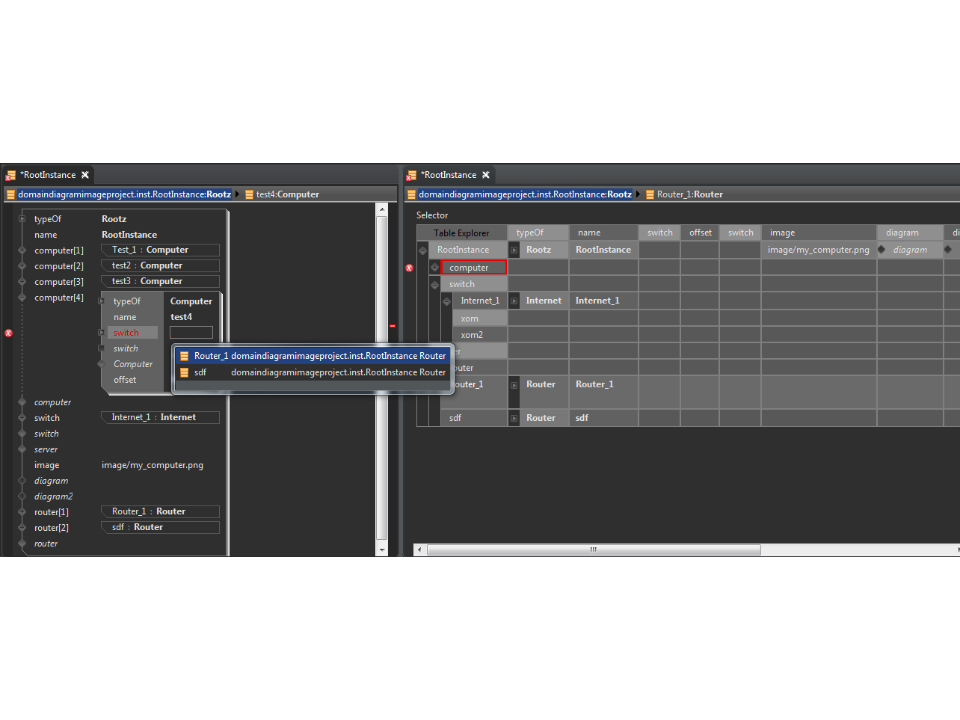Click the Router_1 icon in the suggestion popup
The height and width of the screenshot is (720, 960).
184,356
